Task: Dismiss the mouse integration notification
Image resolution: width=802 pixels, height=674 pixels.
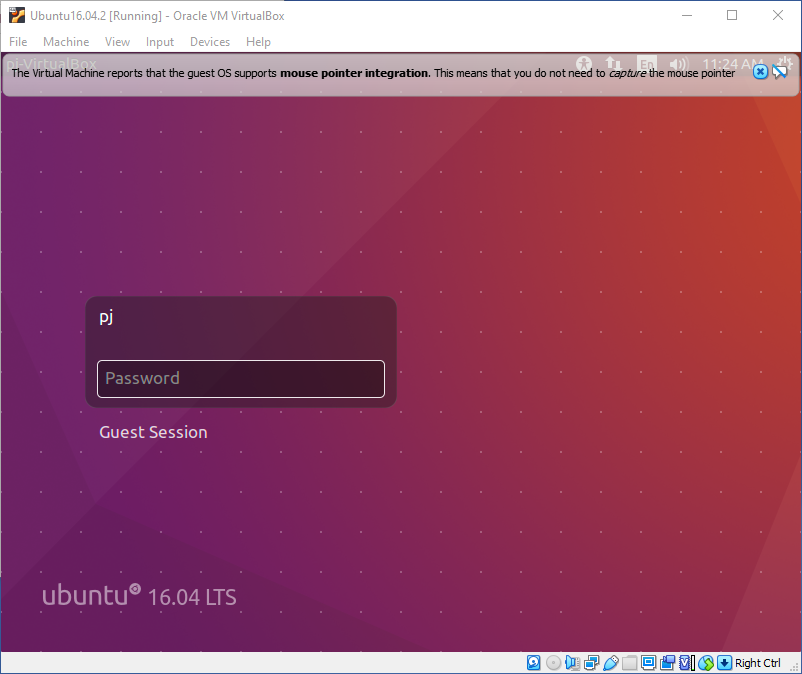Action: 760,72
